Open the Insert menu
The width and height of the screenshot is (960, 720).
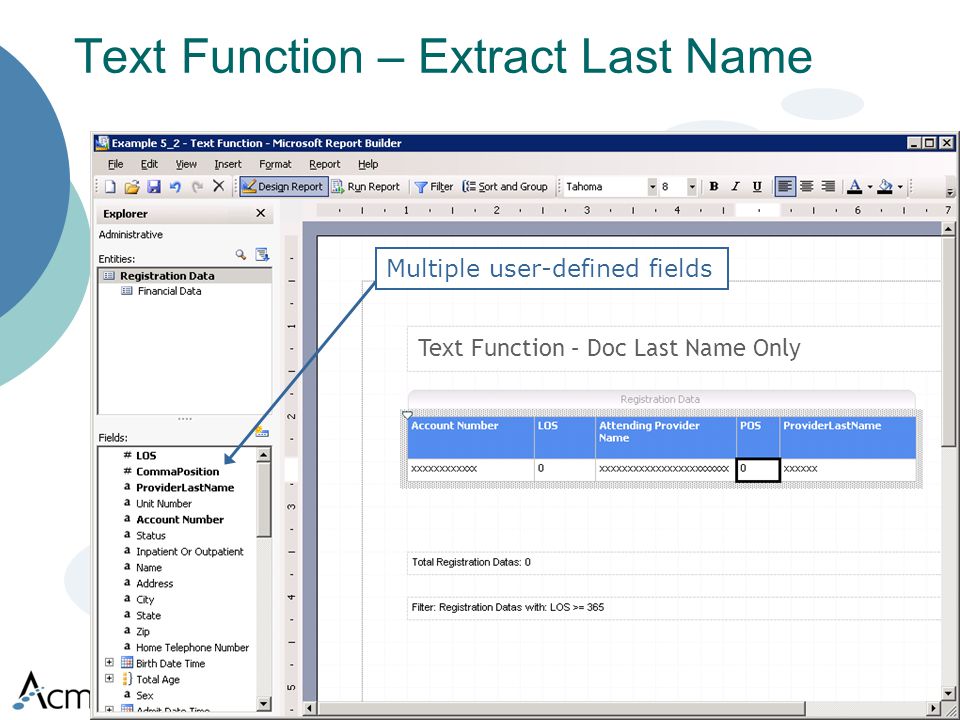[228, 164]
